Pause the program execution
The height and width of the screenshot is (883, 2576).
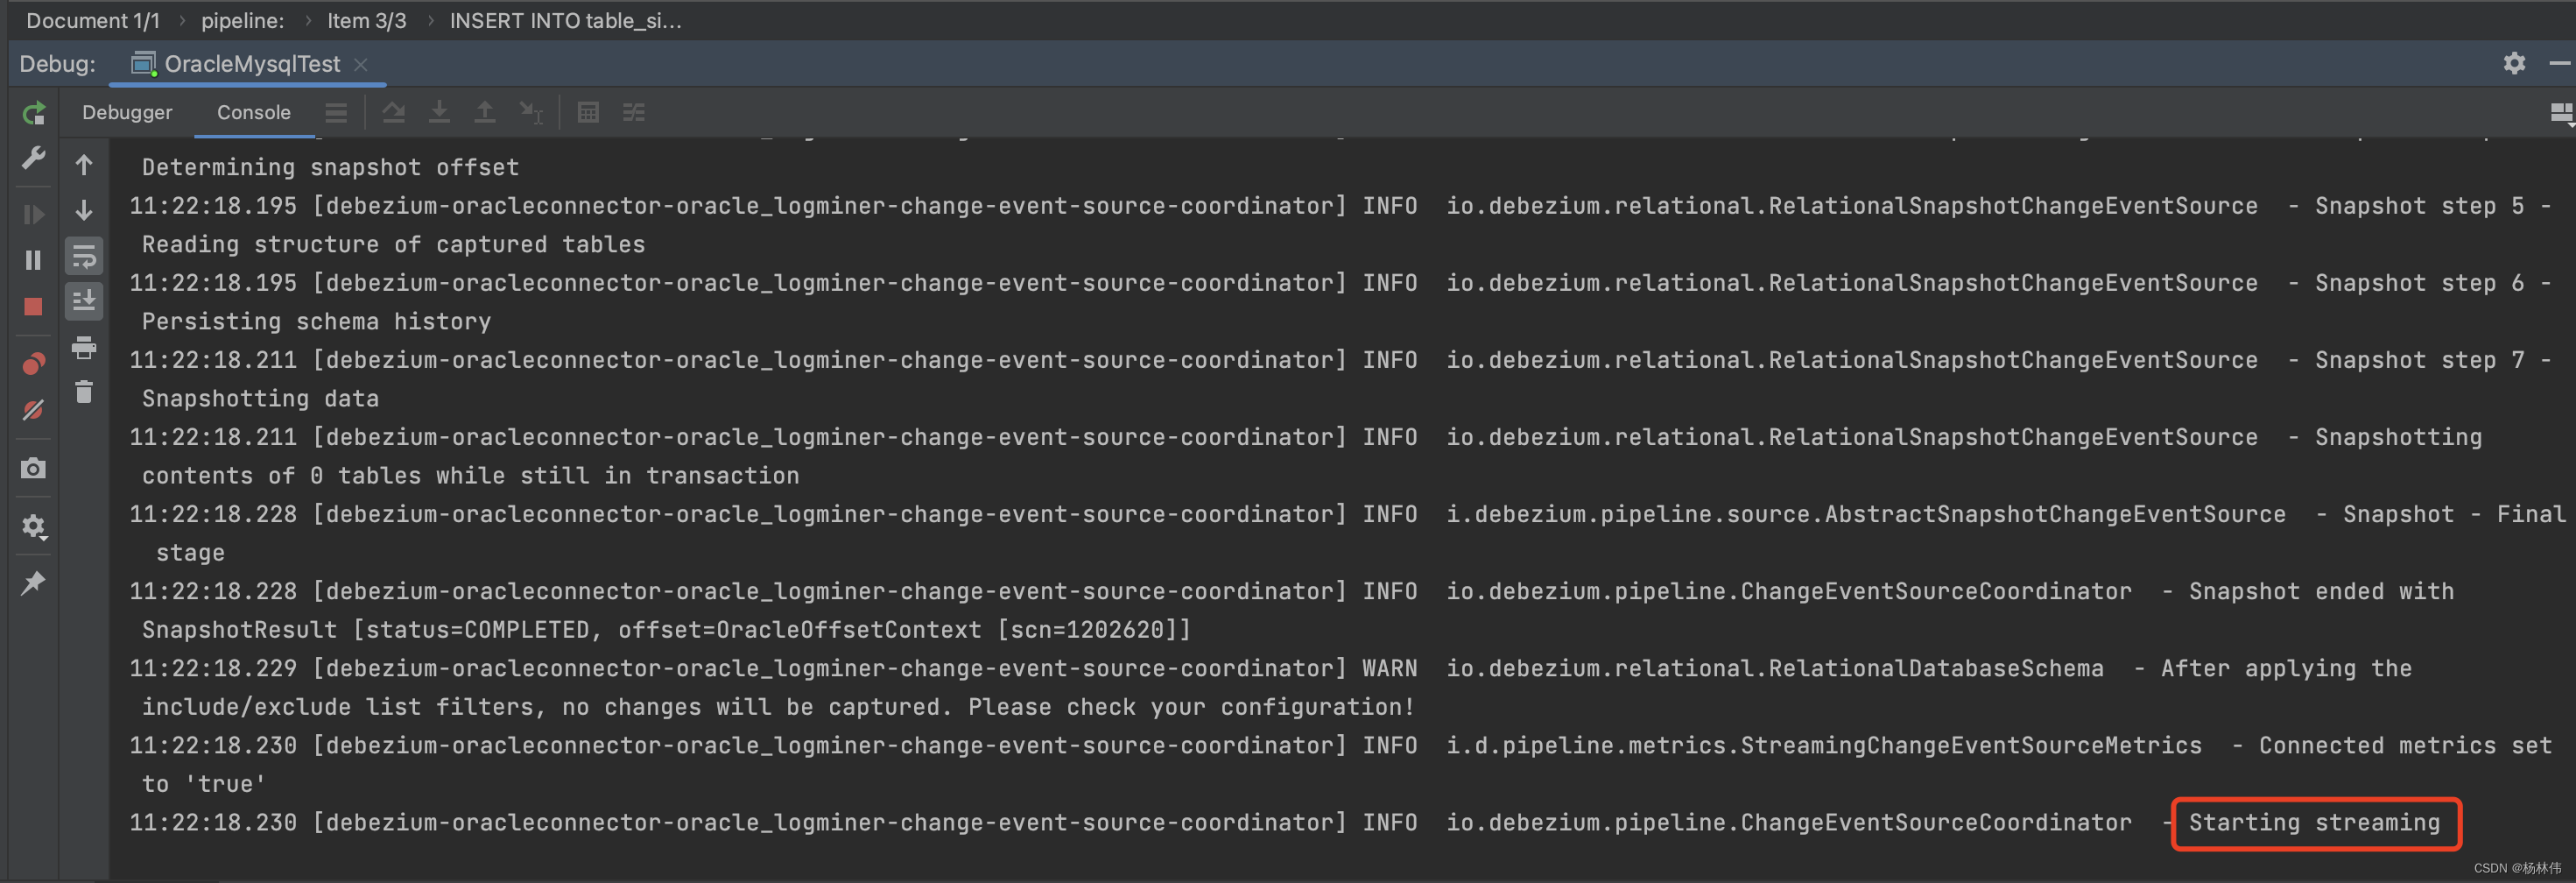point(33,259)
